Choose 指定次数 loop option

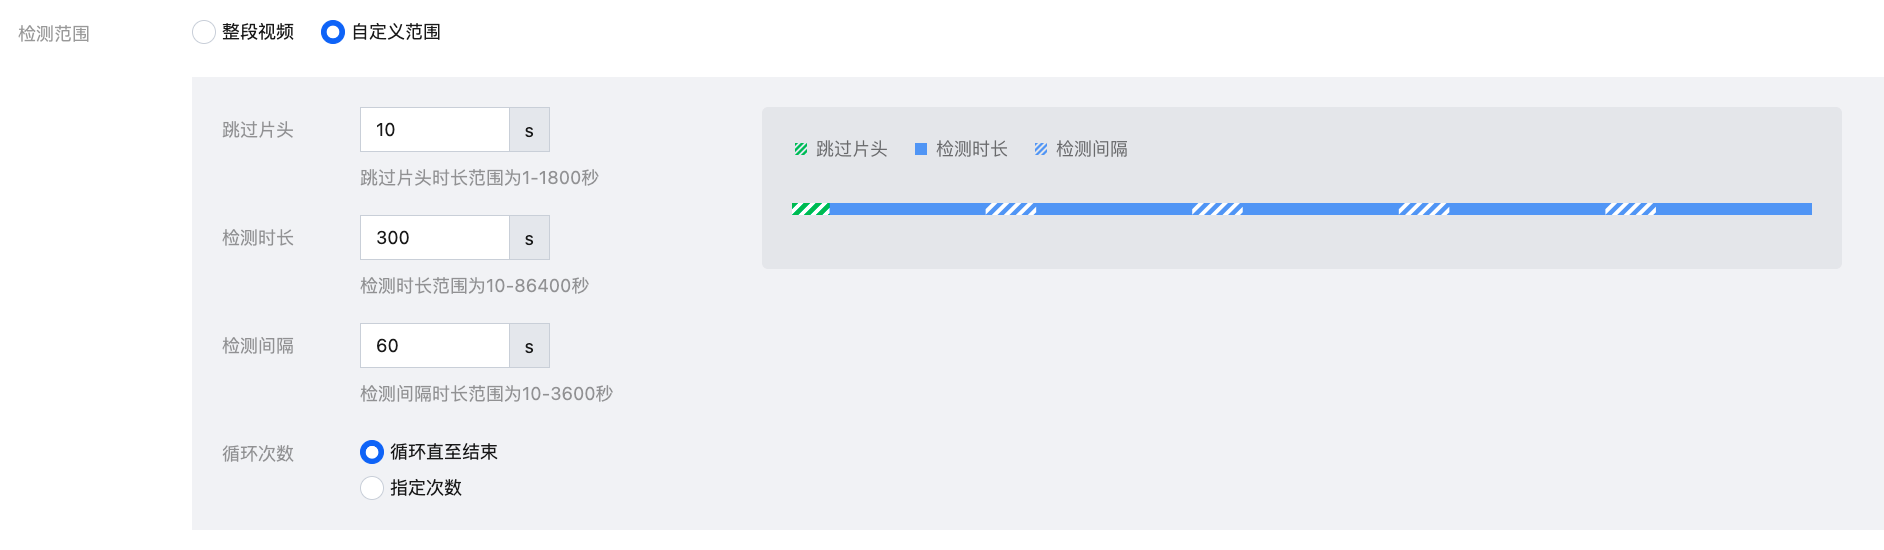click(372, 488)
